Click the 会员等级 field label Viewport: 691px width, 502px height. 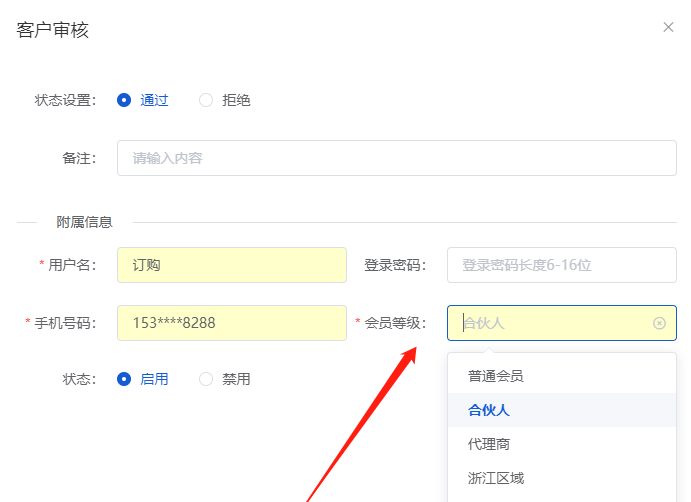tap(395, 323)
